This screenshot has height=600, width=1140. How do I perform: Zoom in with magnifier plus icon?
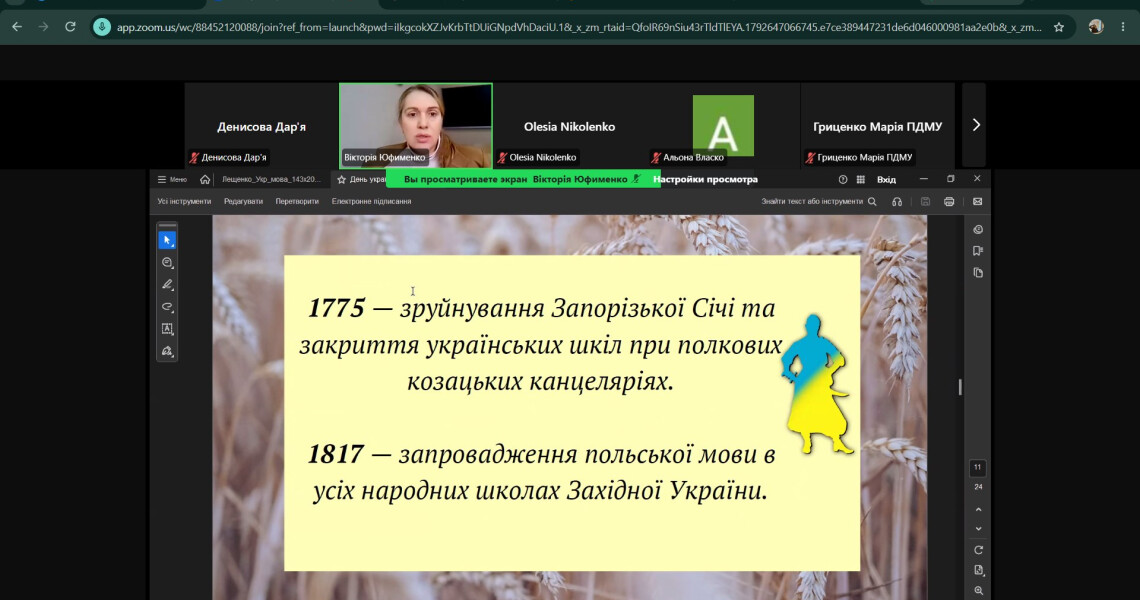point(978,591)
